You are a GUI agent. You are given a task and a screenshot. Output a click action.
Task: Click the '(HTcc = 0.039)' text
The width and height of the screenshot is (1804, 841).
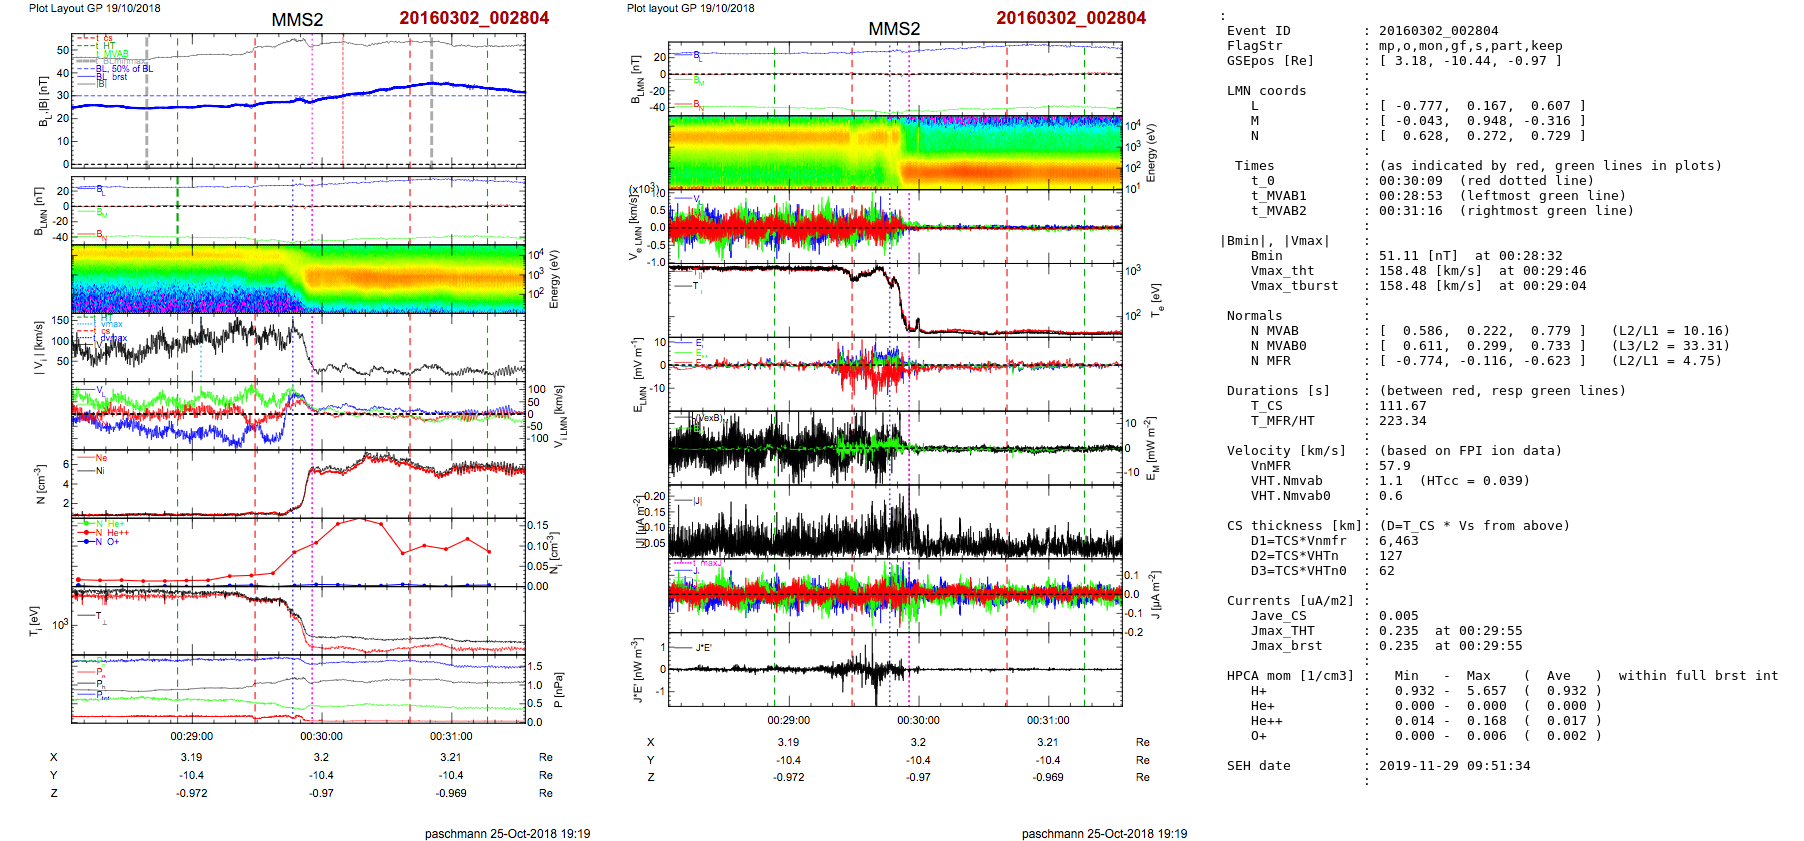coord(1474,481)
